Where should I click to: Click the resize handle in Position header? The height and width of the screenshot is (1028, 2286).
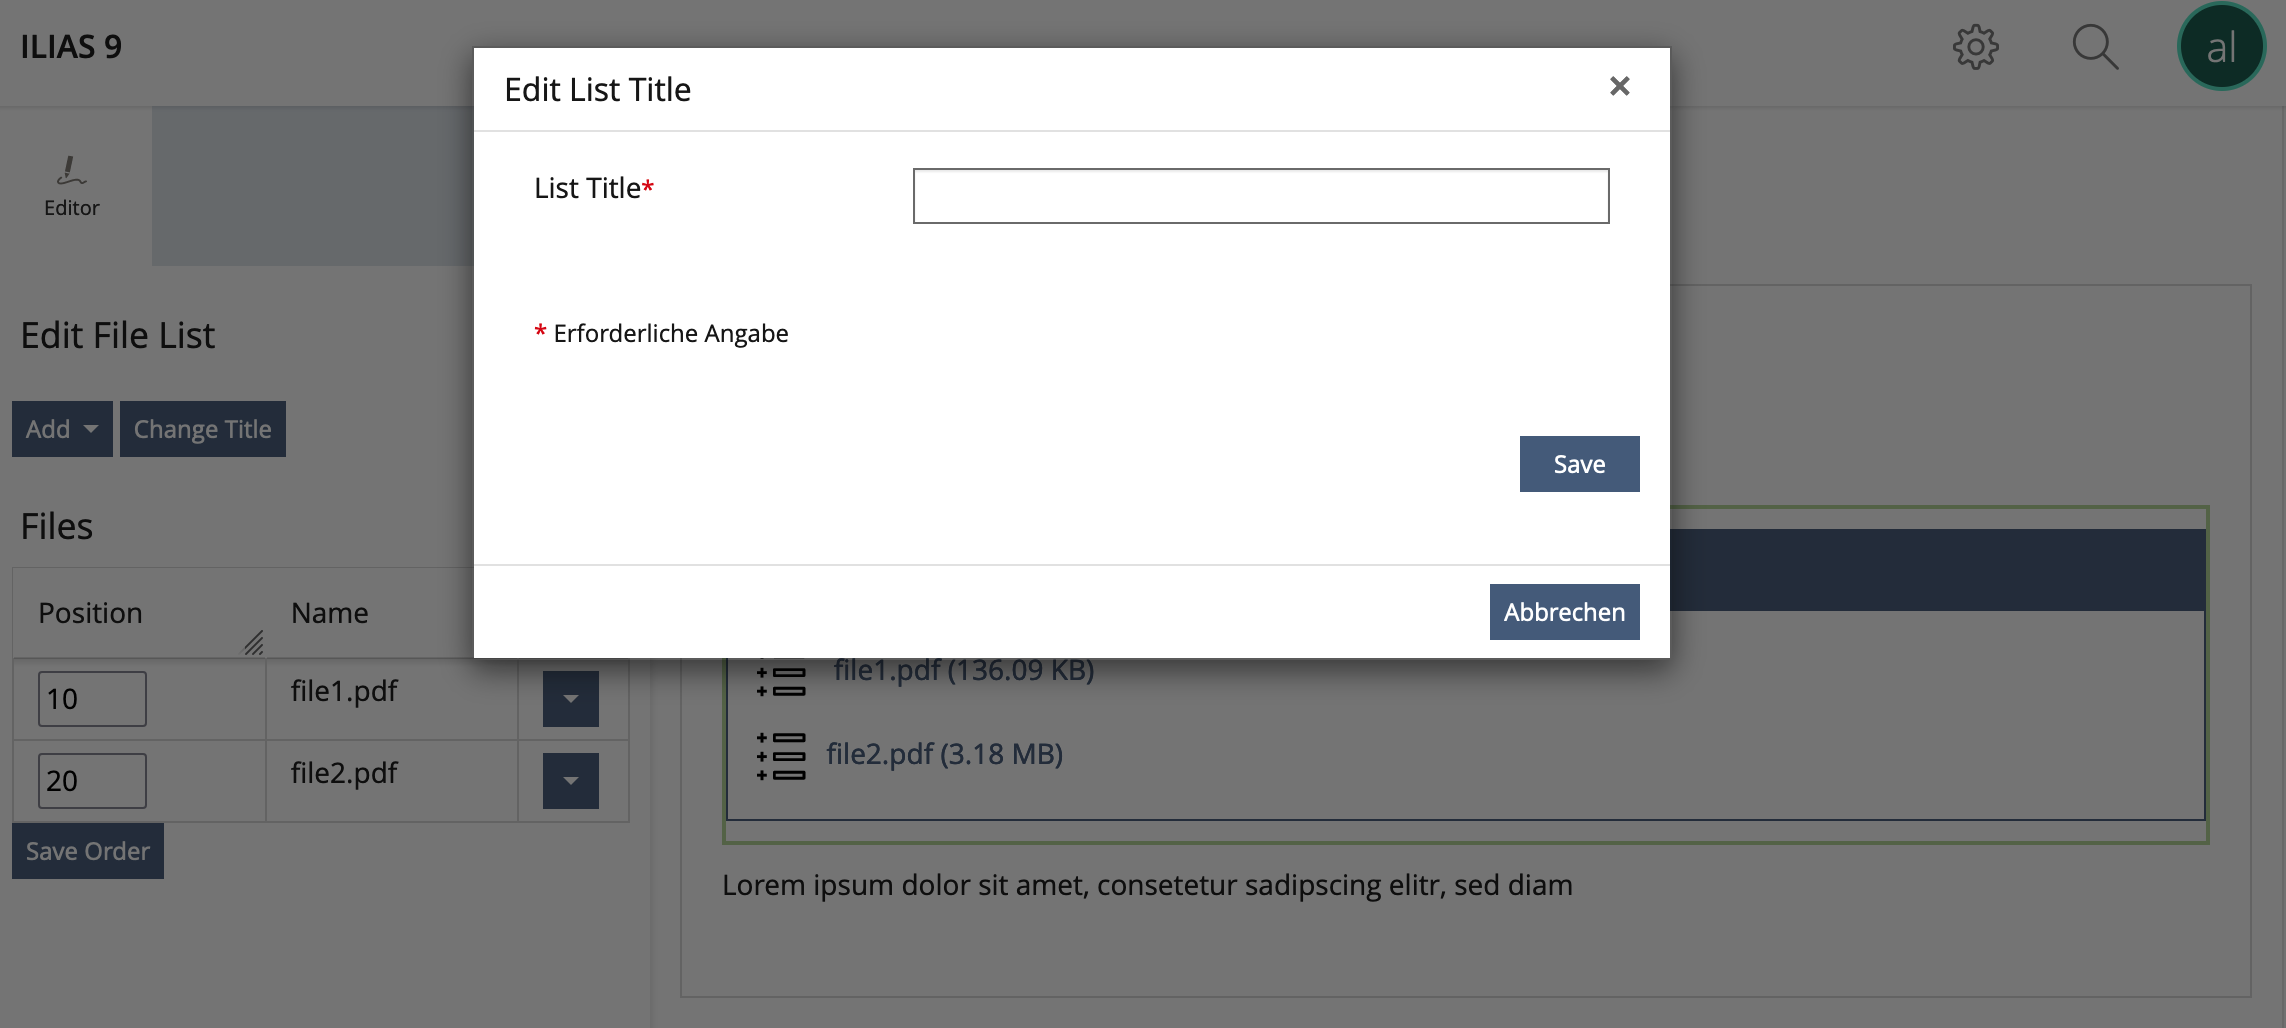point(254,643)
